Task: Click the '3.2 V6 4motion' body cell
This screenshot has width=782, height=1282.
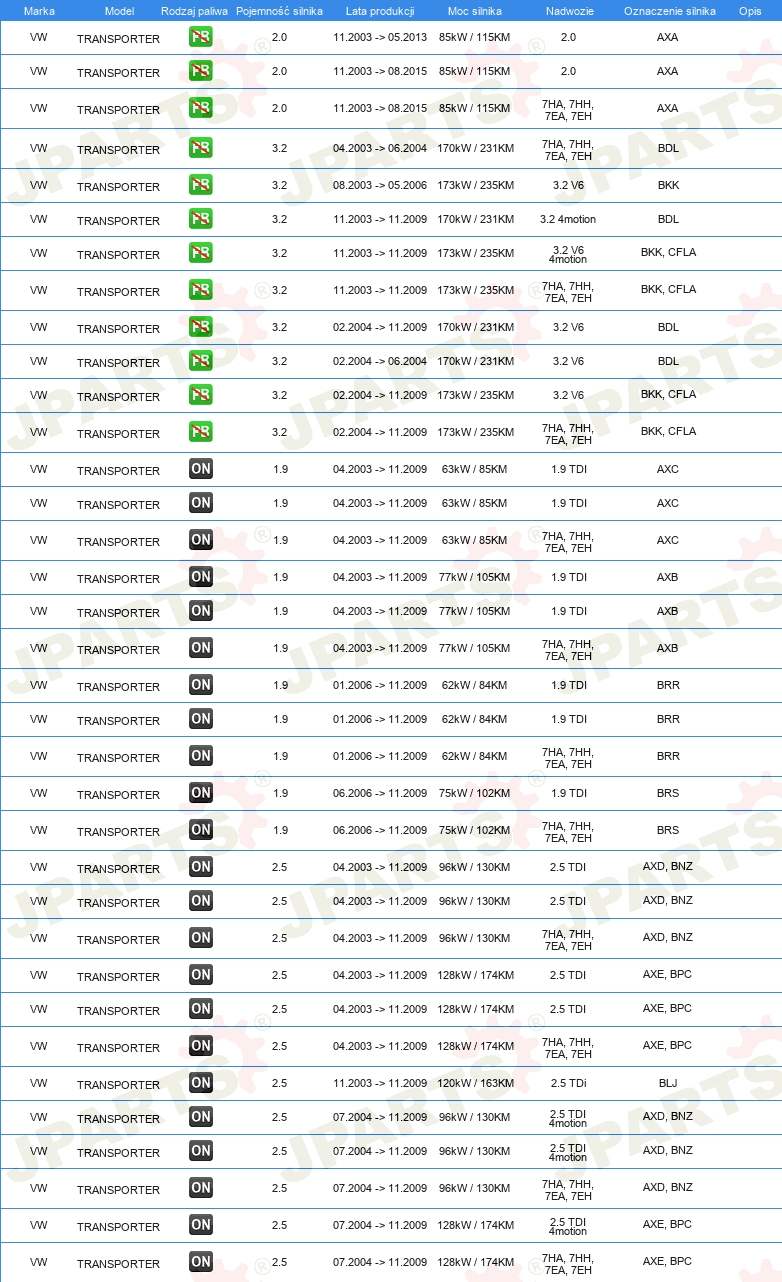Action: click(x=568, y=253)
